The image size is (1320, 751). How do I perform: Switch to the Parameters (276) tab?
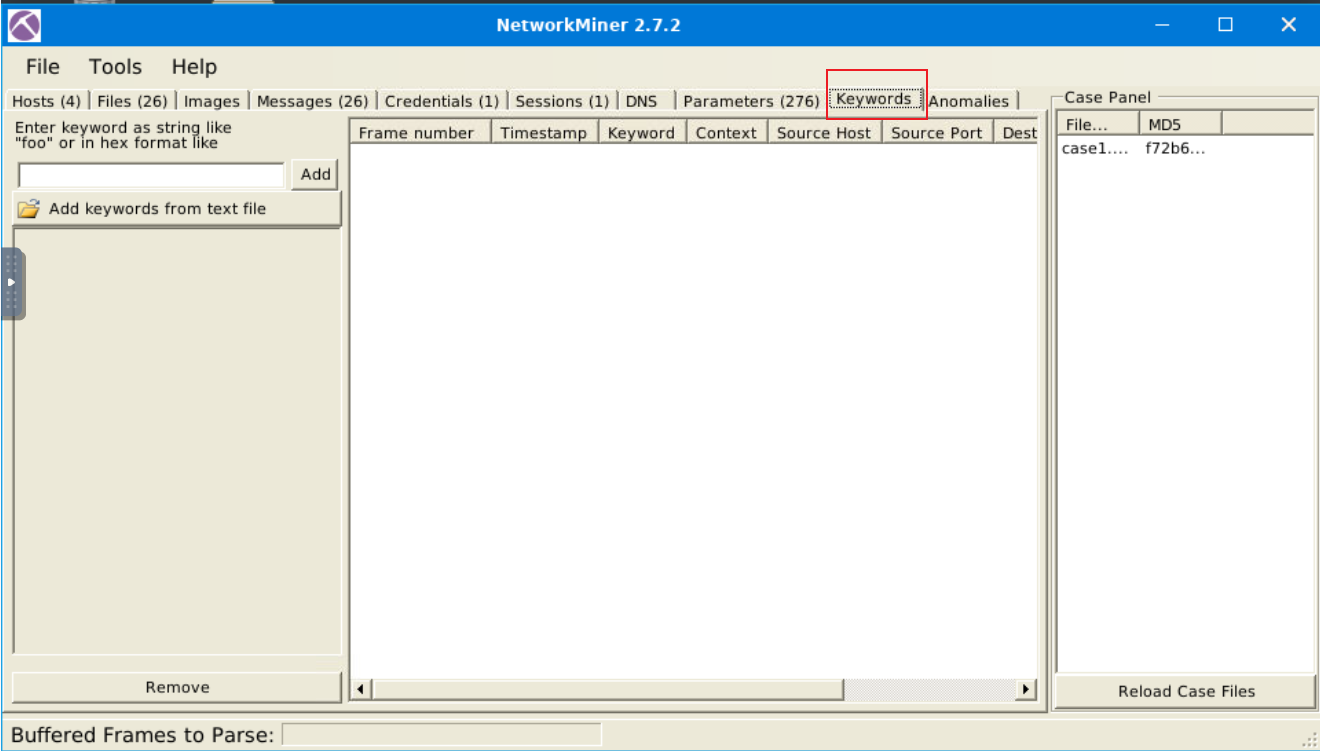pos(751,101)
